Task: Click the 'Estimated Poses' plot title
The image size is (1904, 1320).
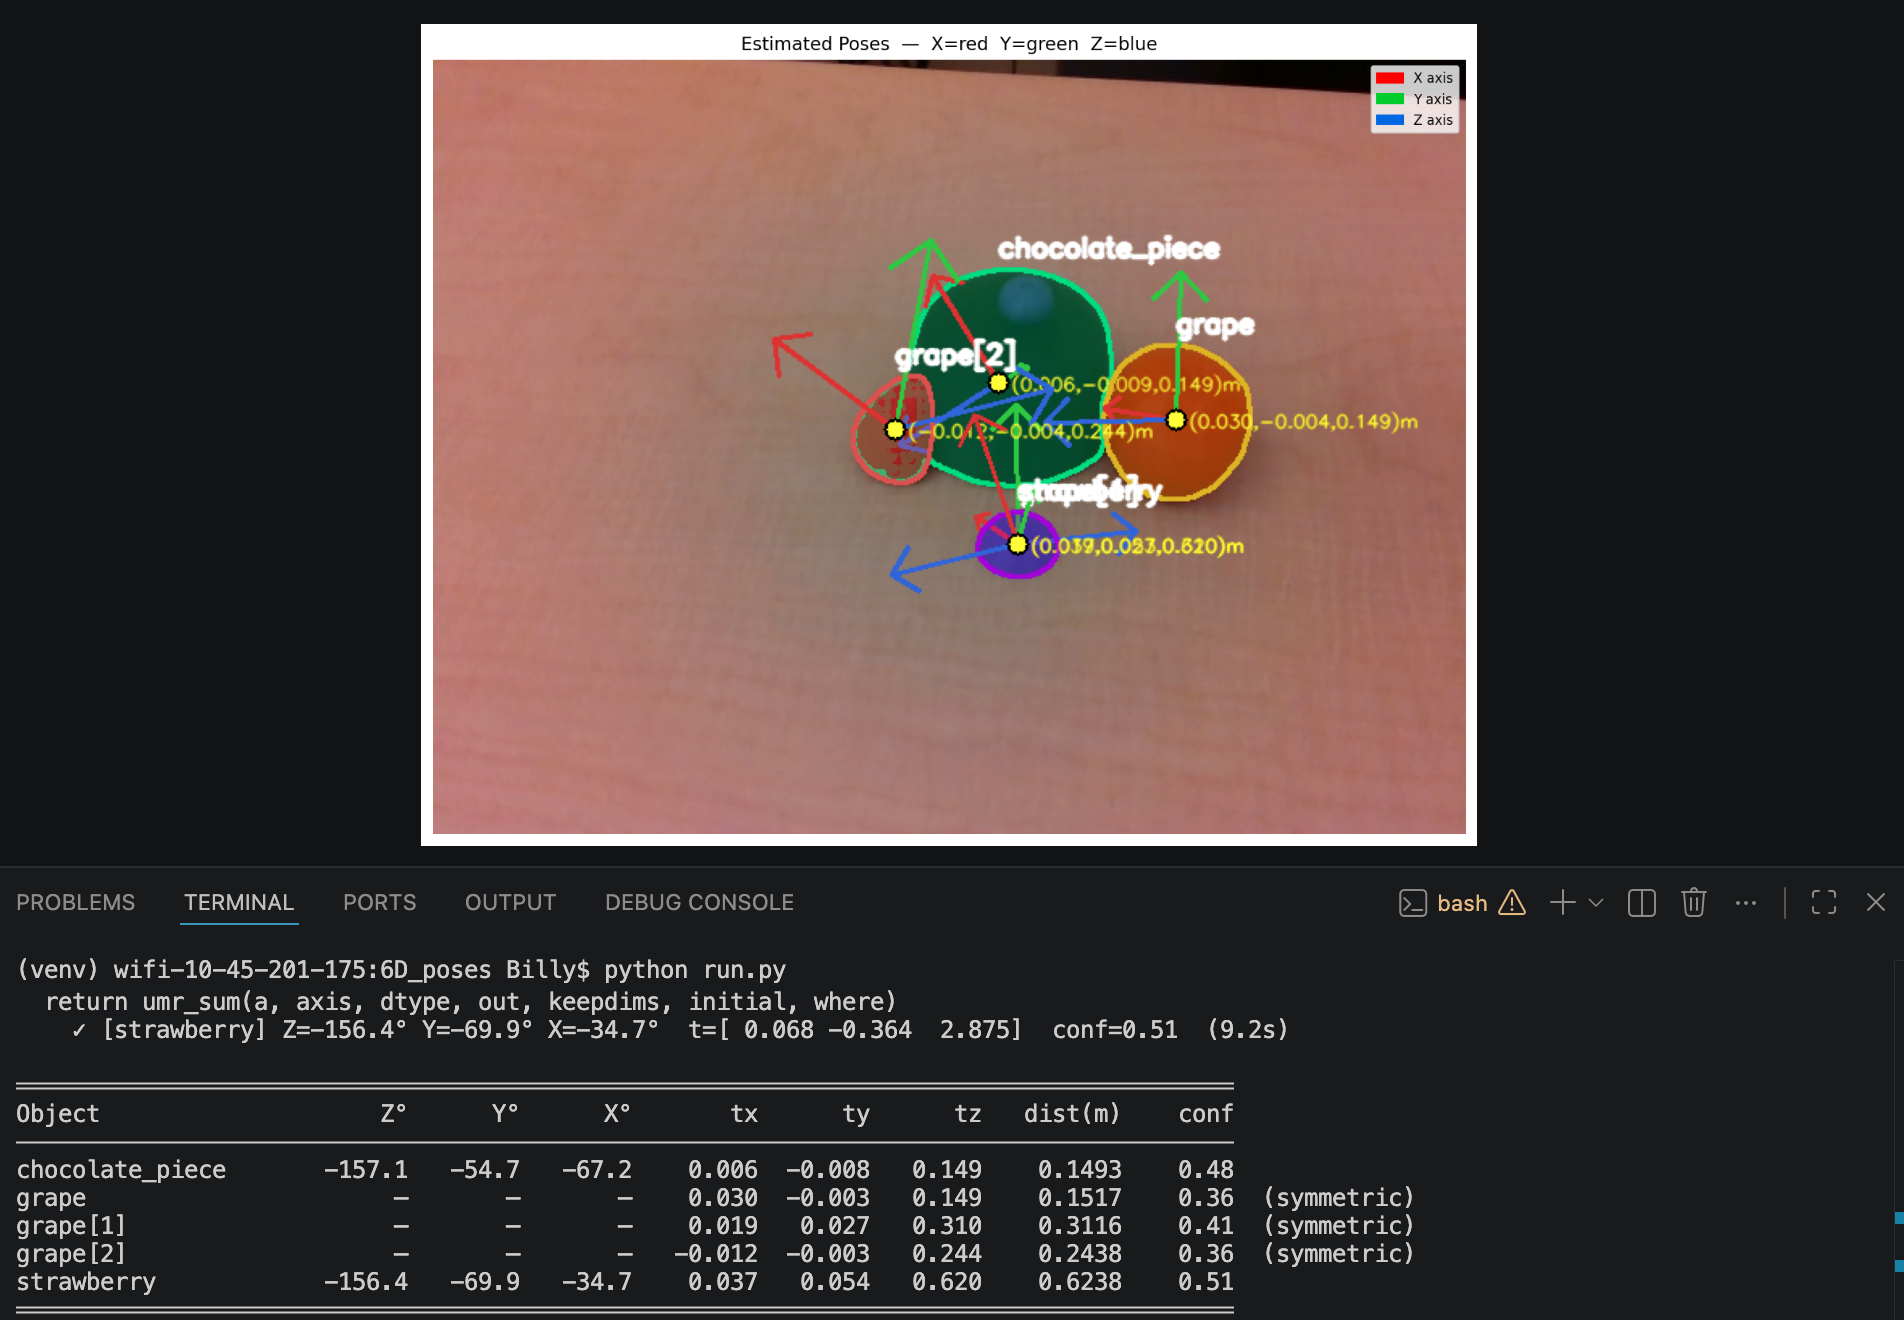Action: click(x=948, y=44)
